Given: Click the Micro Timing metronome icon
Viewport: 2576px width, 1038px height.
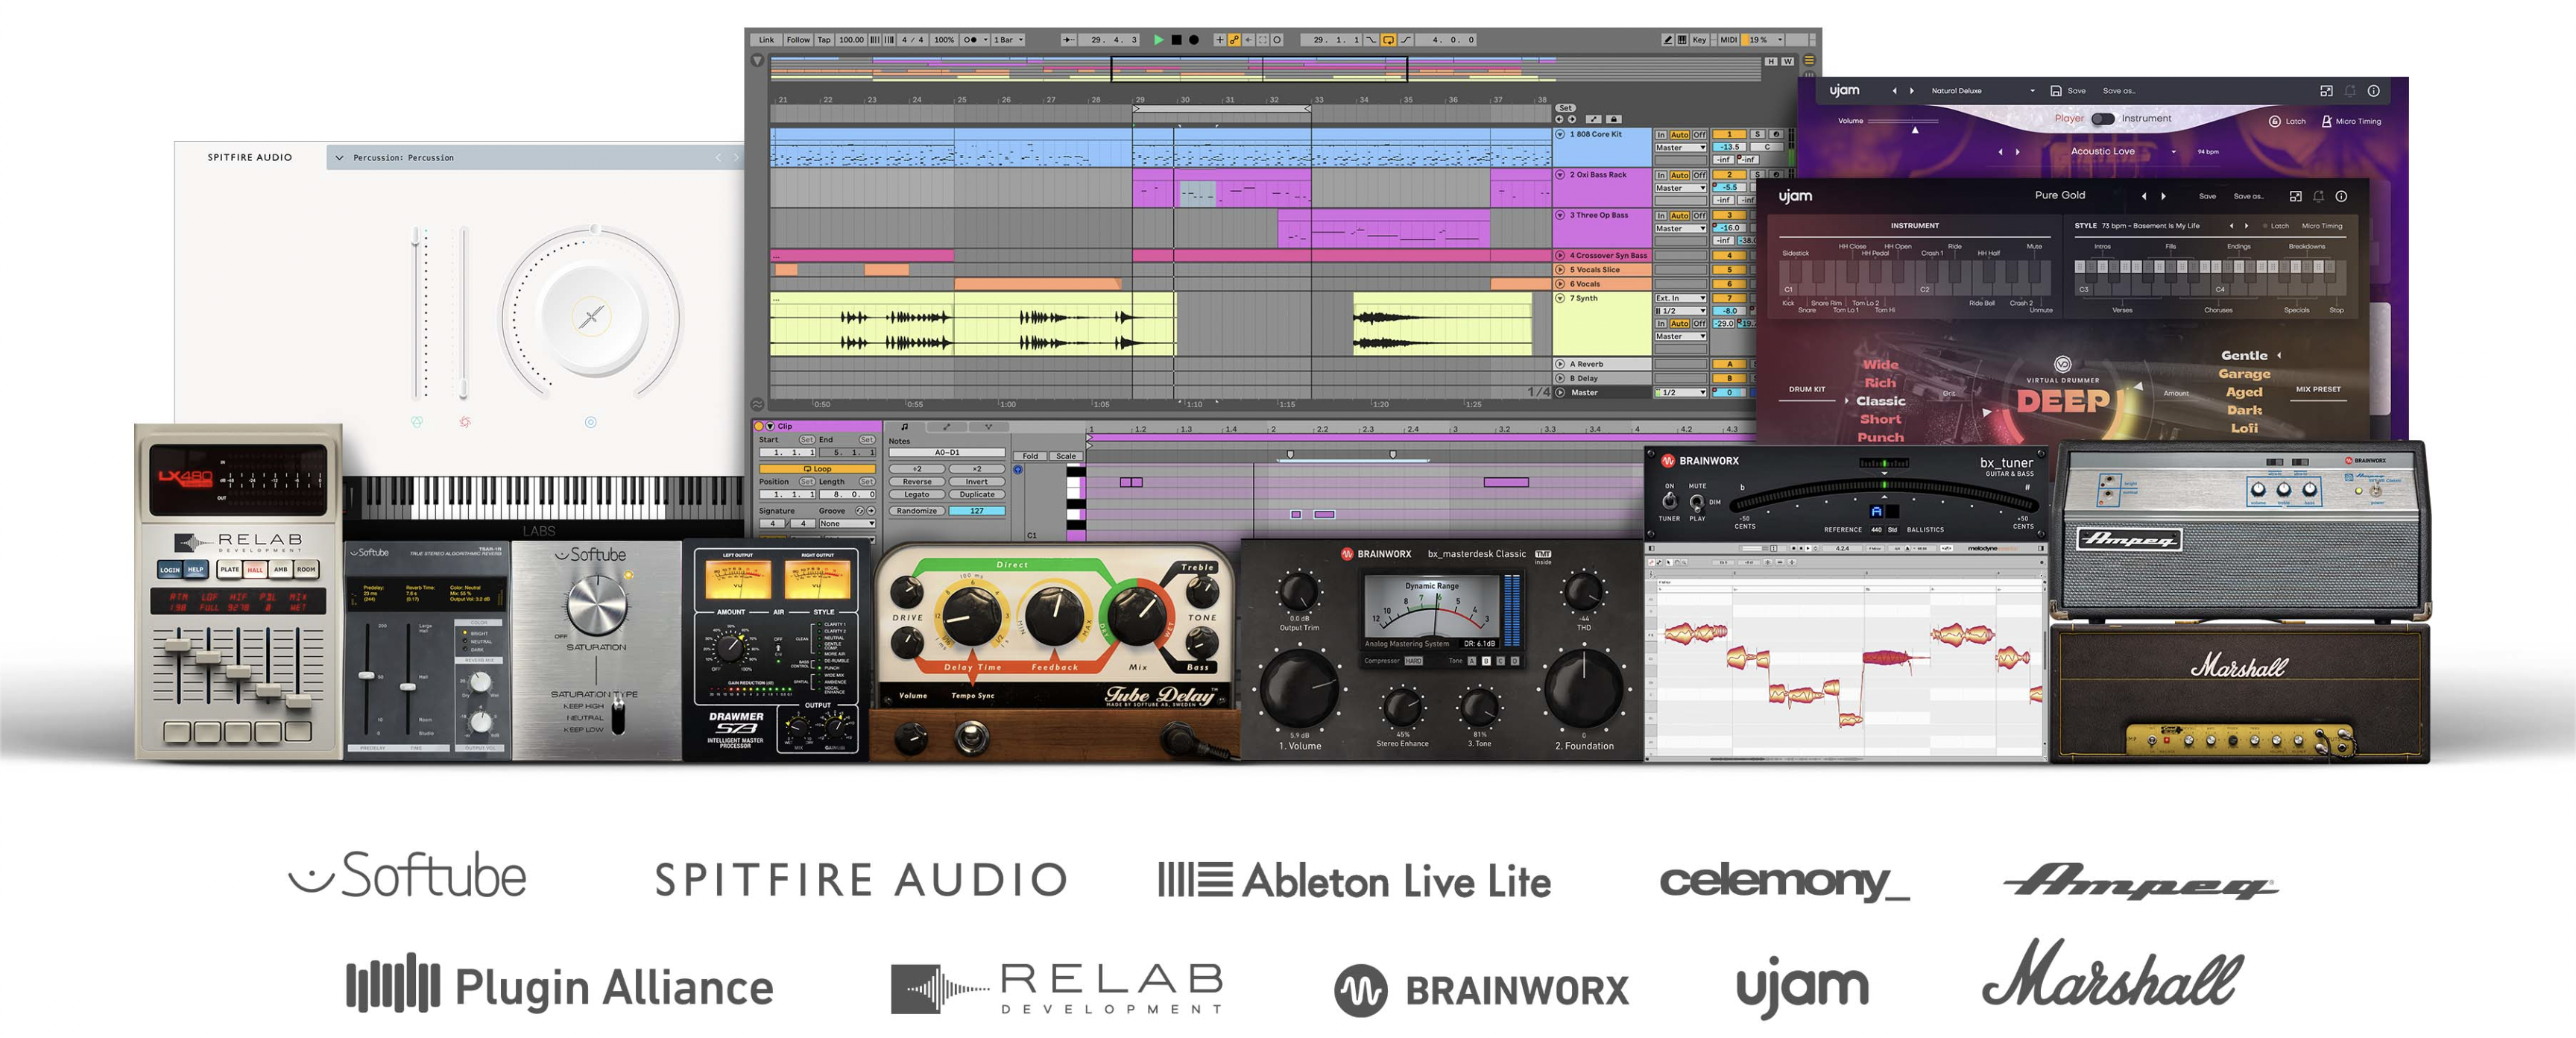Looking at the screenshot, I should pos(2326,121).
